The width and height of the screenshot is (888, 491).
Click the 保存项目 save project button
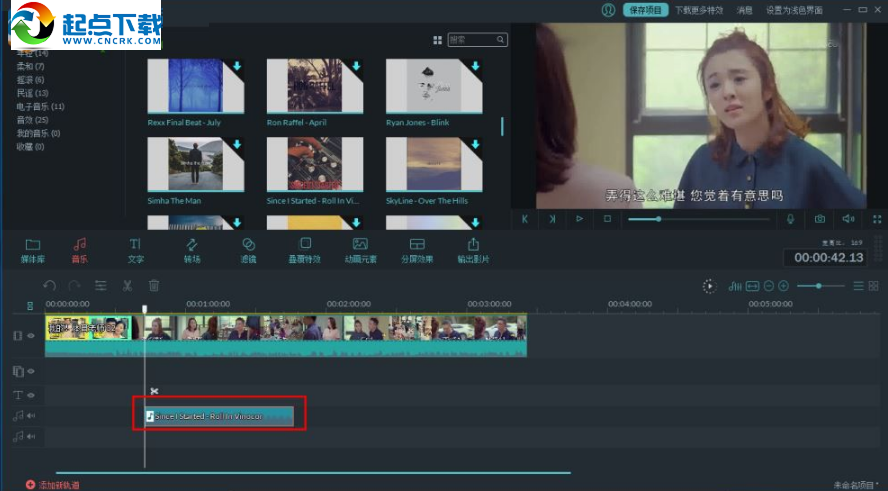[x=645, y=10]
